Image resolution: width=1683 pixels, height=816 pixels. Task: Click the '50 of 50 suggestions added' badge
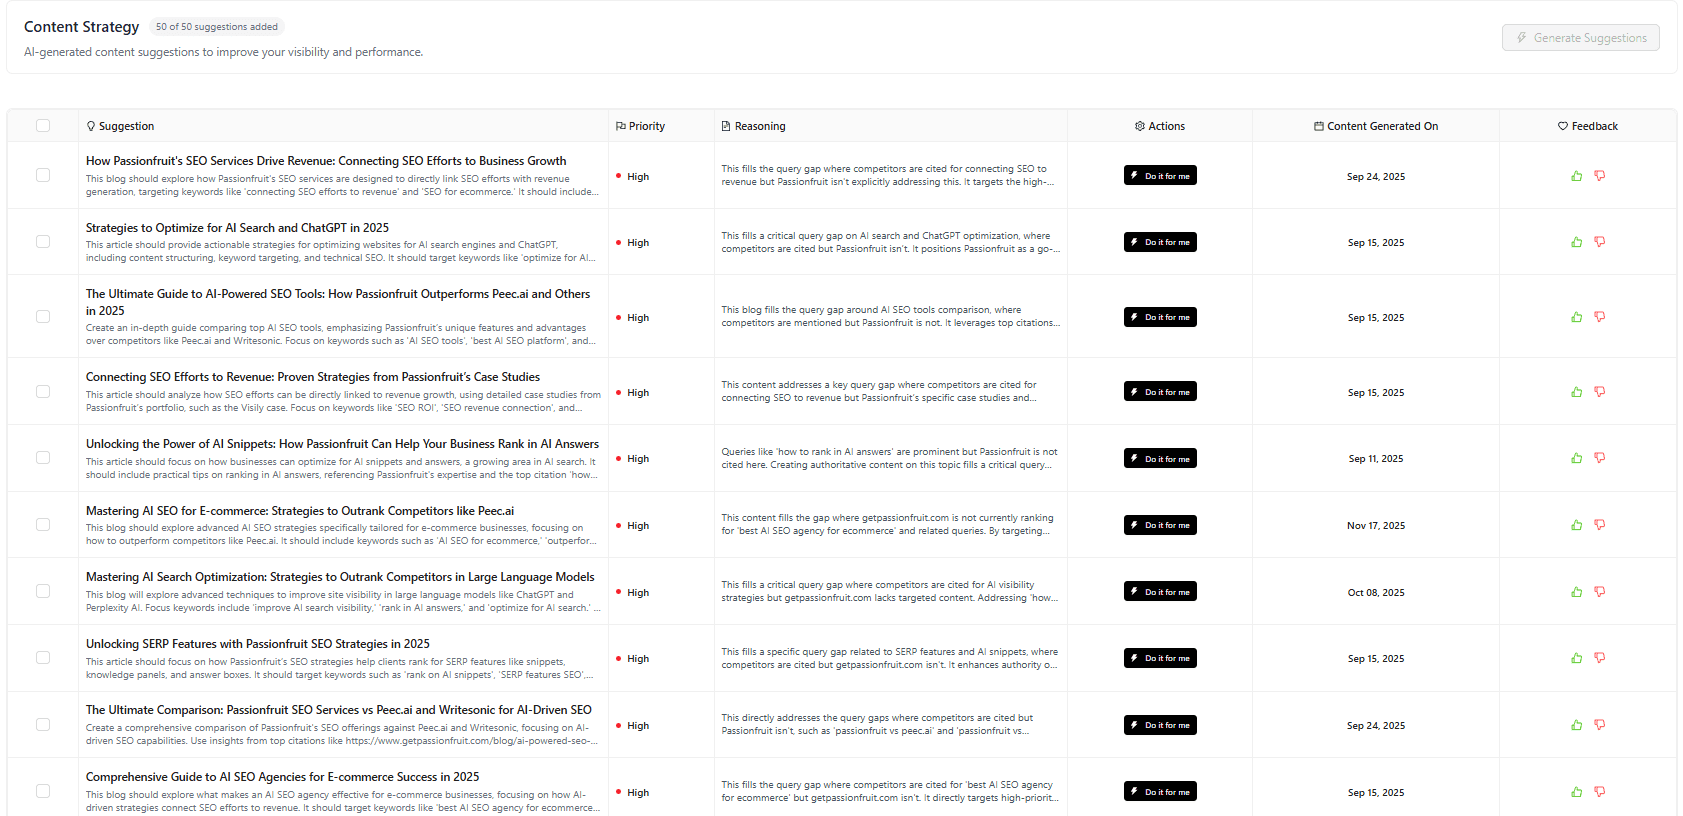217,27
